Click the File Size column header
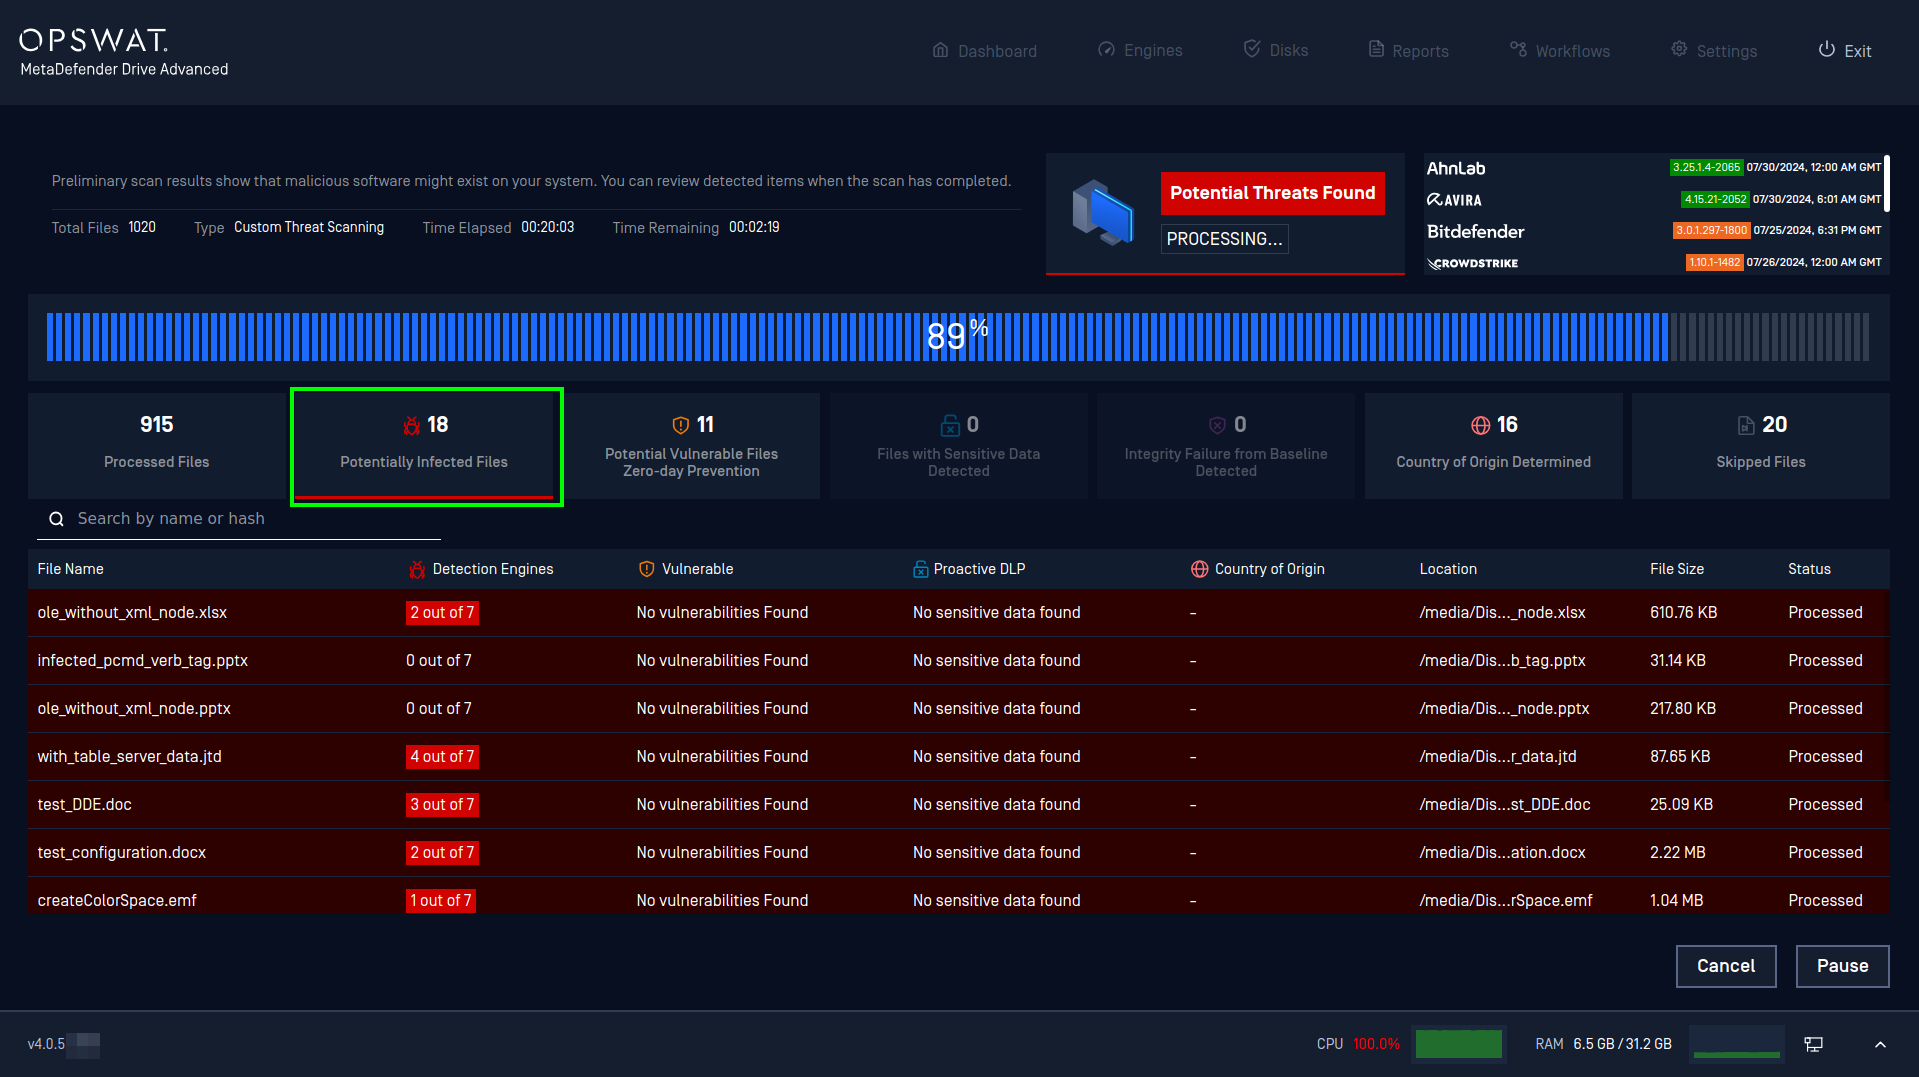Image resolution: width=1919 pixels, height=1077 pixels. (x=1677, y=569)
